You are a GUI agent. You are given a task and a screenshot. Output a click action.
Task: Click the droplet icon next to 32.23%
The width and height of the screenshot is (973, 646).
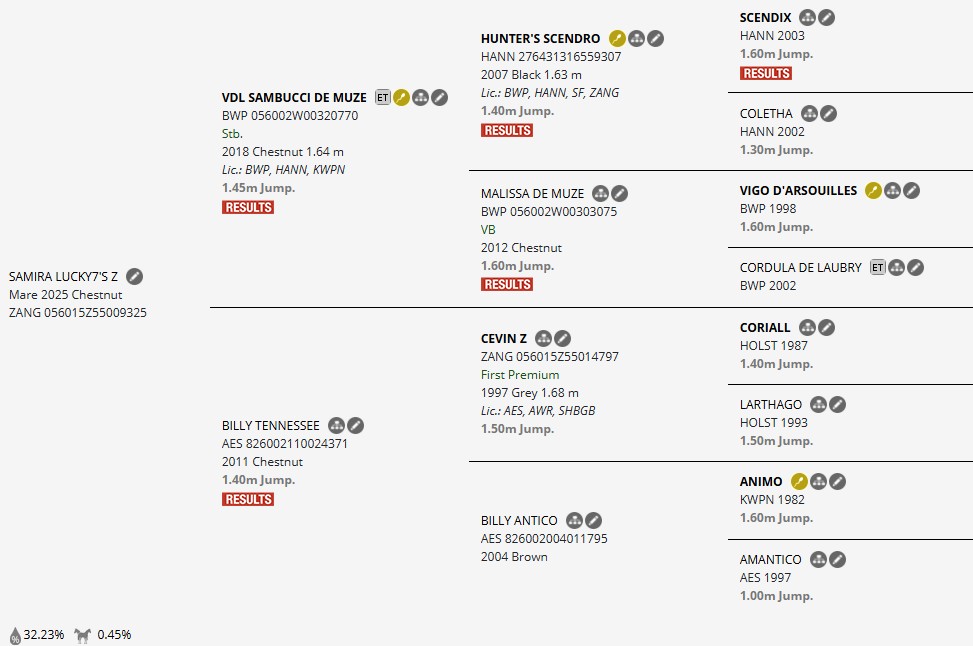coord(15,635)
